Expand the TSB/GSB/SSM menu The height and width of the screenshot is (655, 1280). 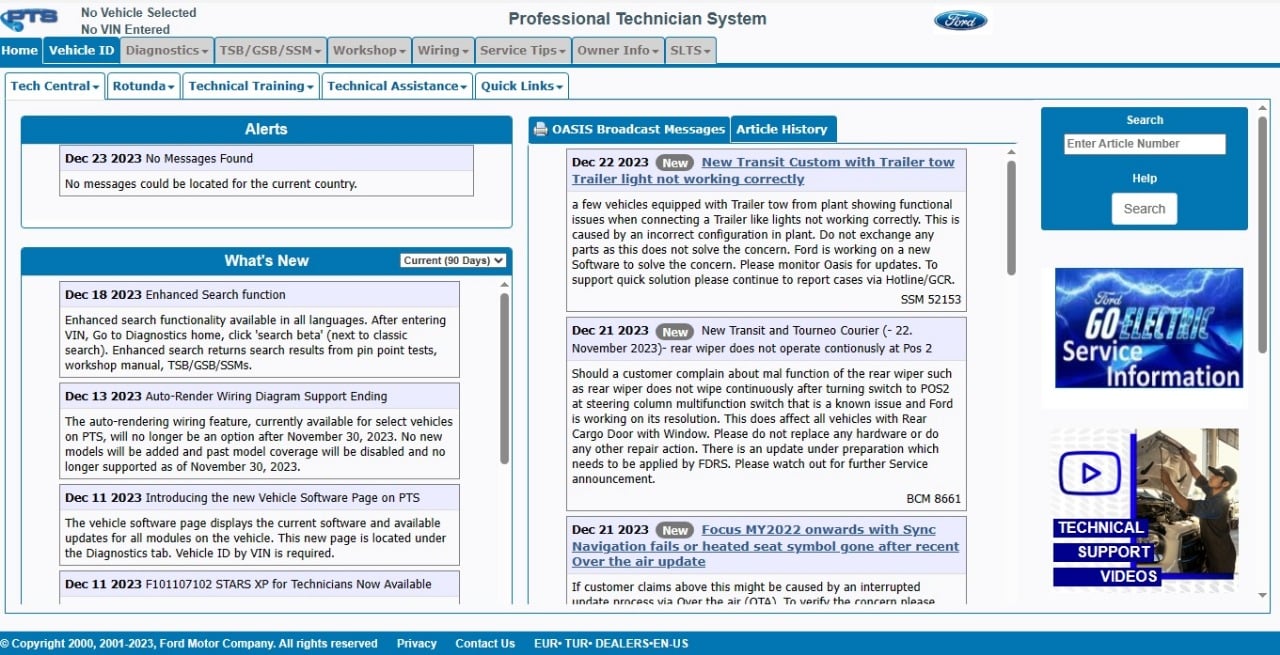[x=271, y=50]
